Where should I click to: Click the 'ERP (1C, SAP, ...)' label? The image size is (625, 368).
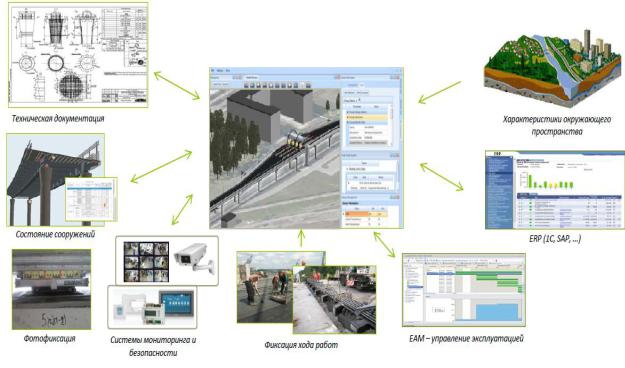point(555,239)
